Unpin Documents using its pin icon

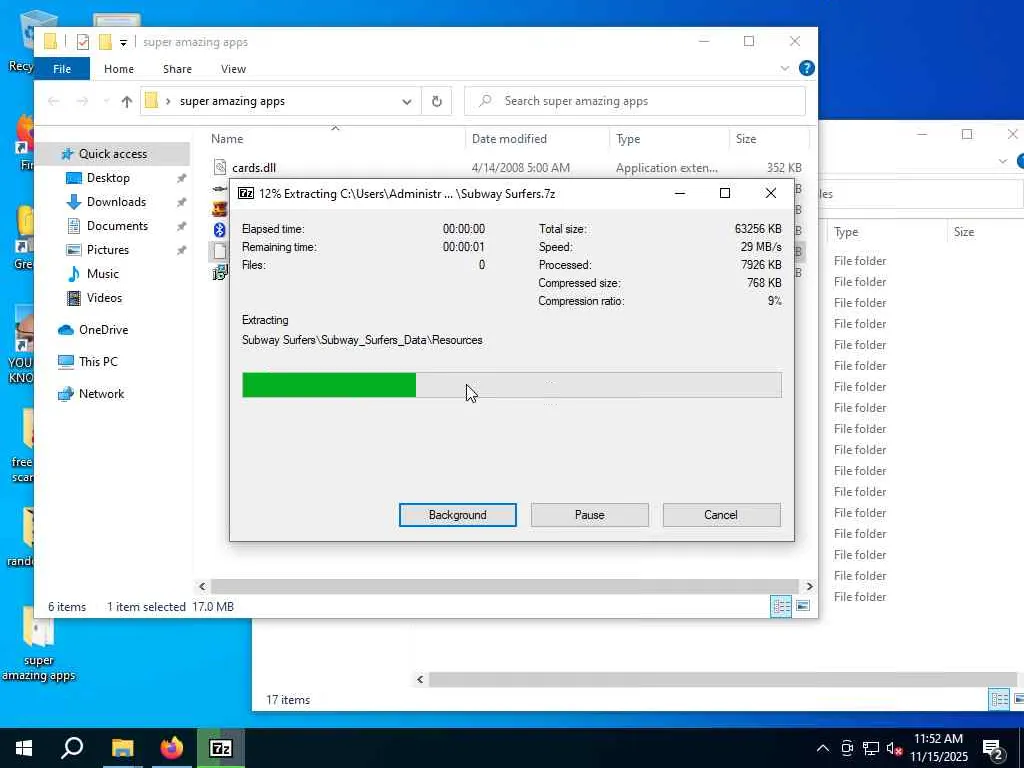tap(182, 227)
